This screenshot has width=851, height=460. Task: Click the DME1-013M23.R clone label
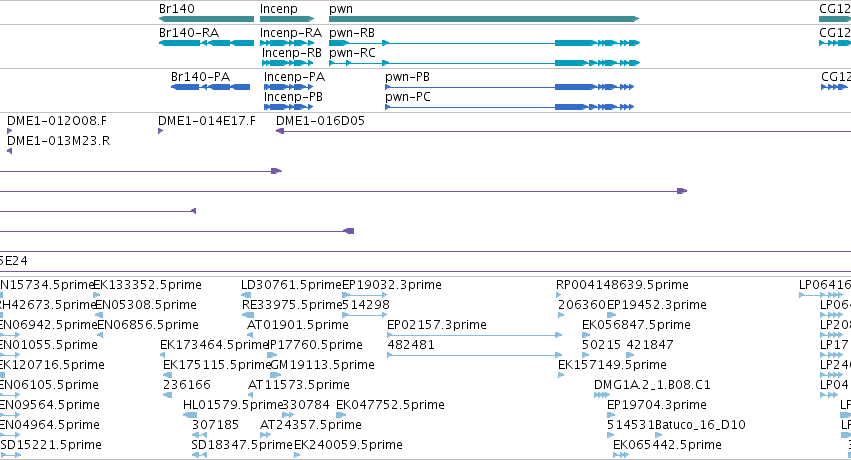tap(58, 141)
